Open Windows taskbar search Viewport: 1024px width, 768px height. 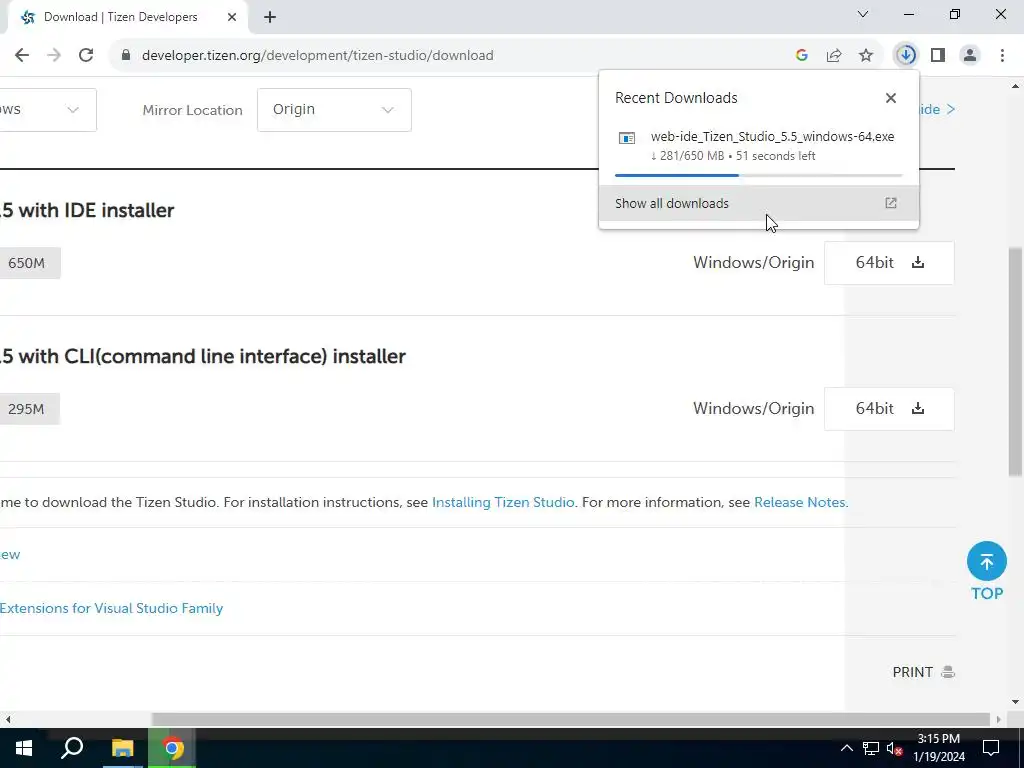(x=72, y=748)
